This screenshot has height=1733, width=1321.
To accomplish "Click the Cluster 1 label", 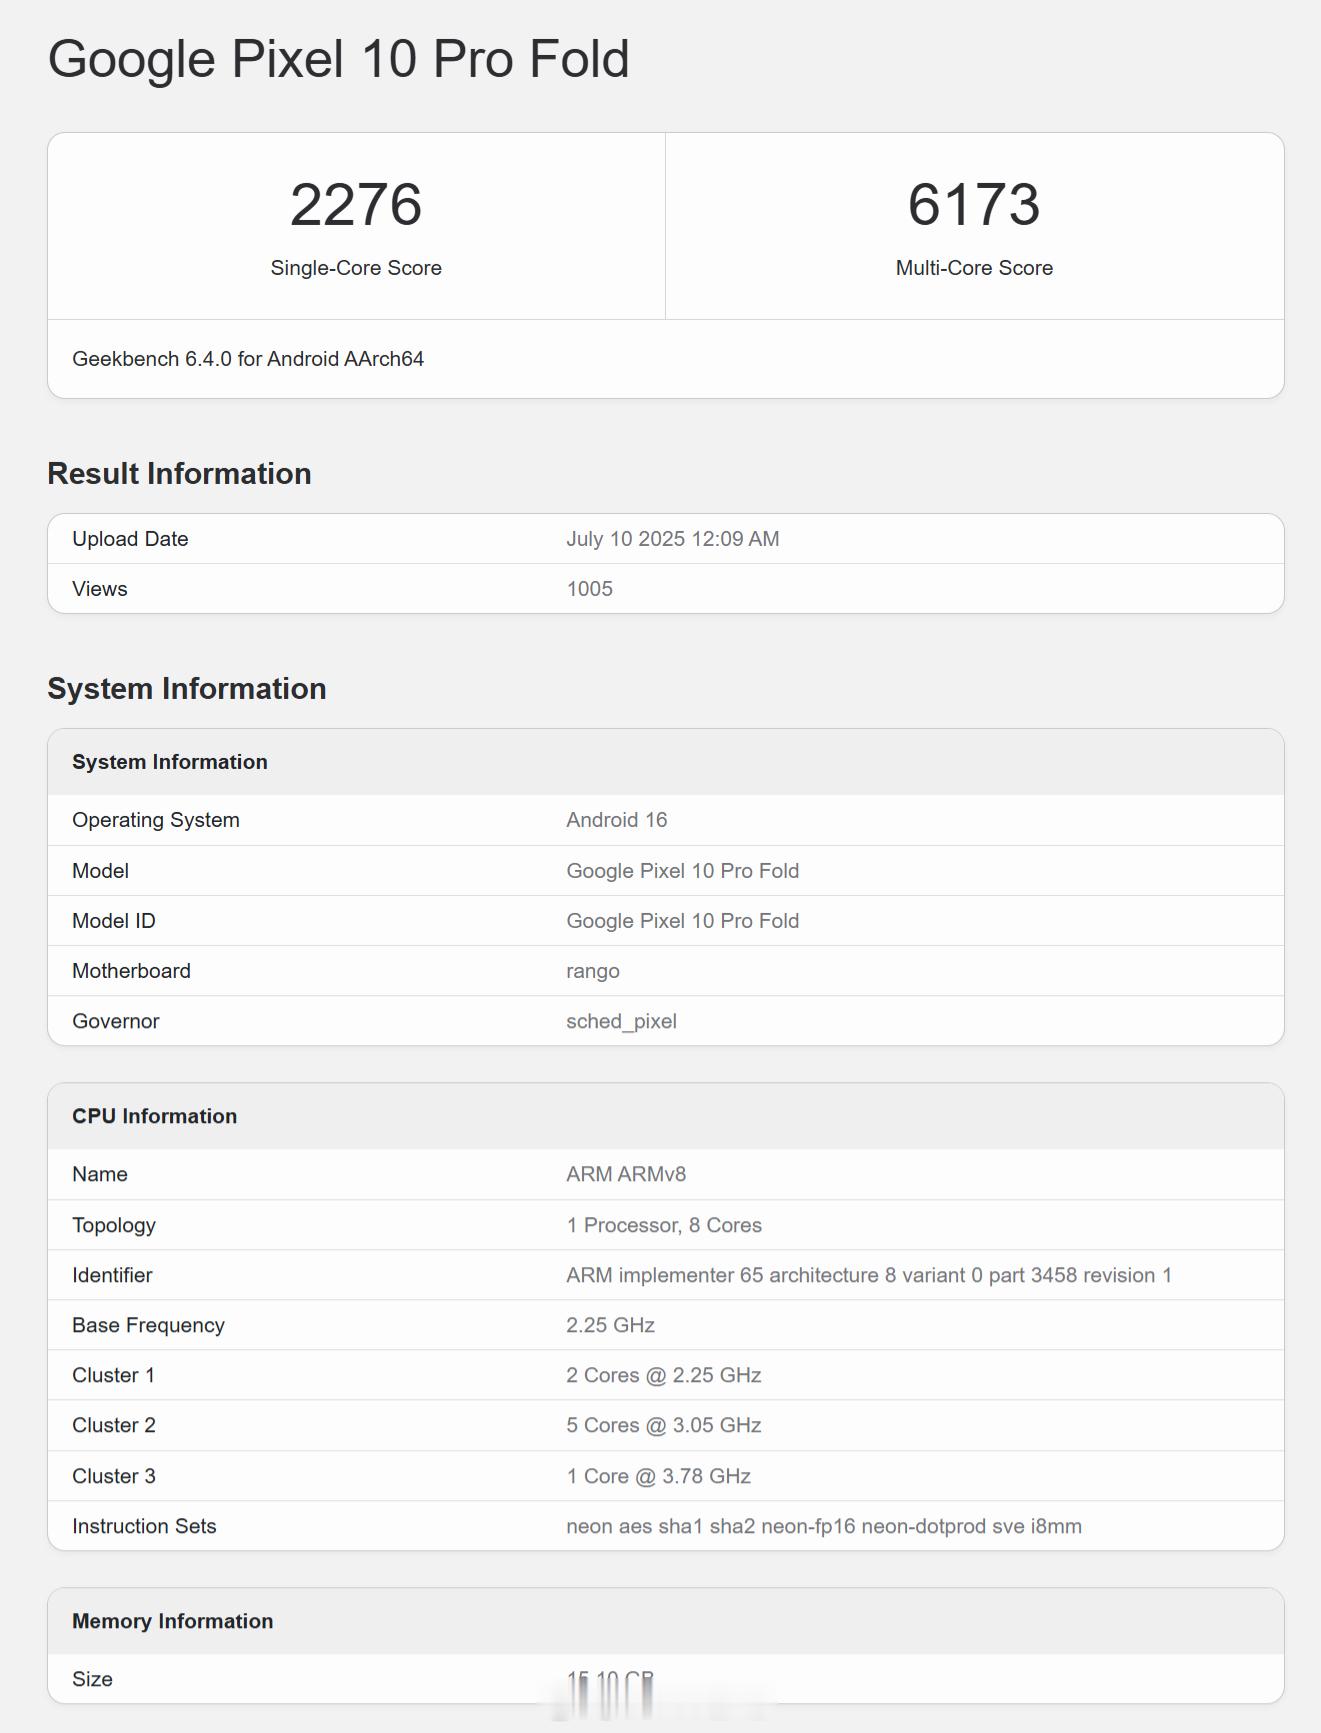I will (x=113, y=1375).
